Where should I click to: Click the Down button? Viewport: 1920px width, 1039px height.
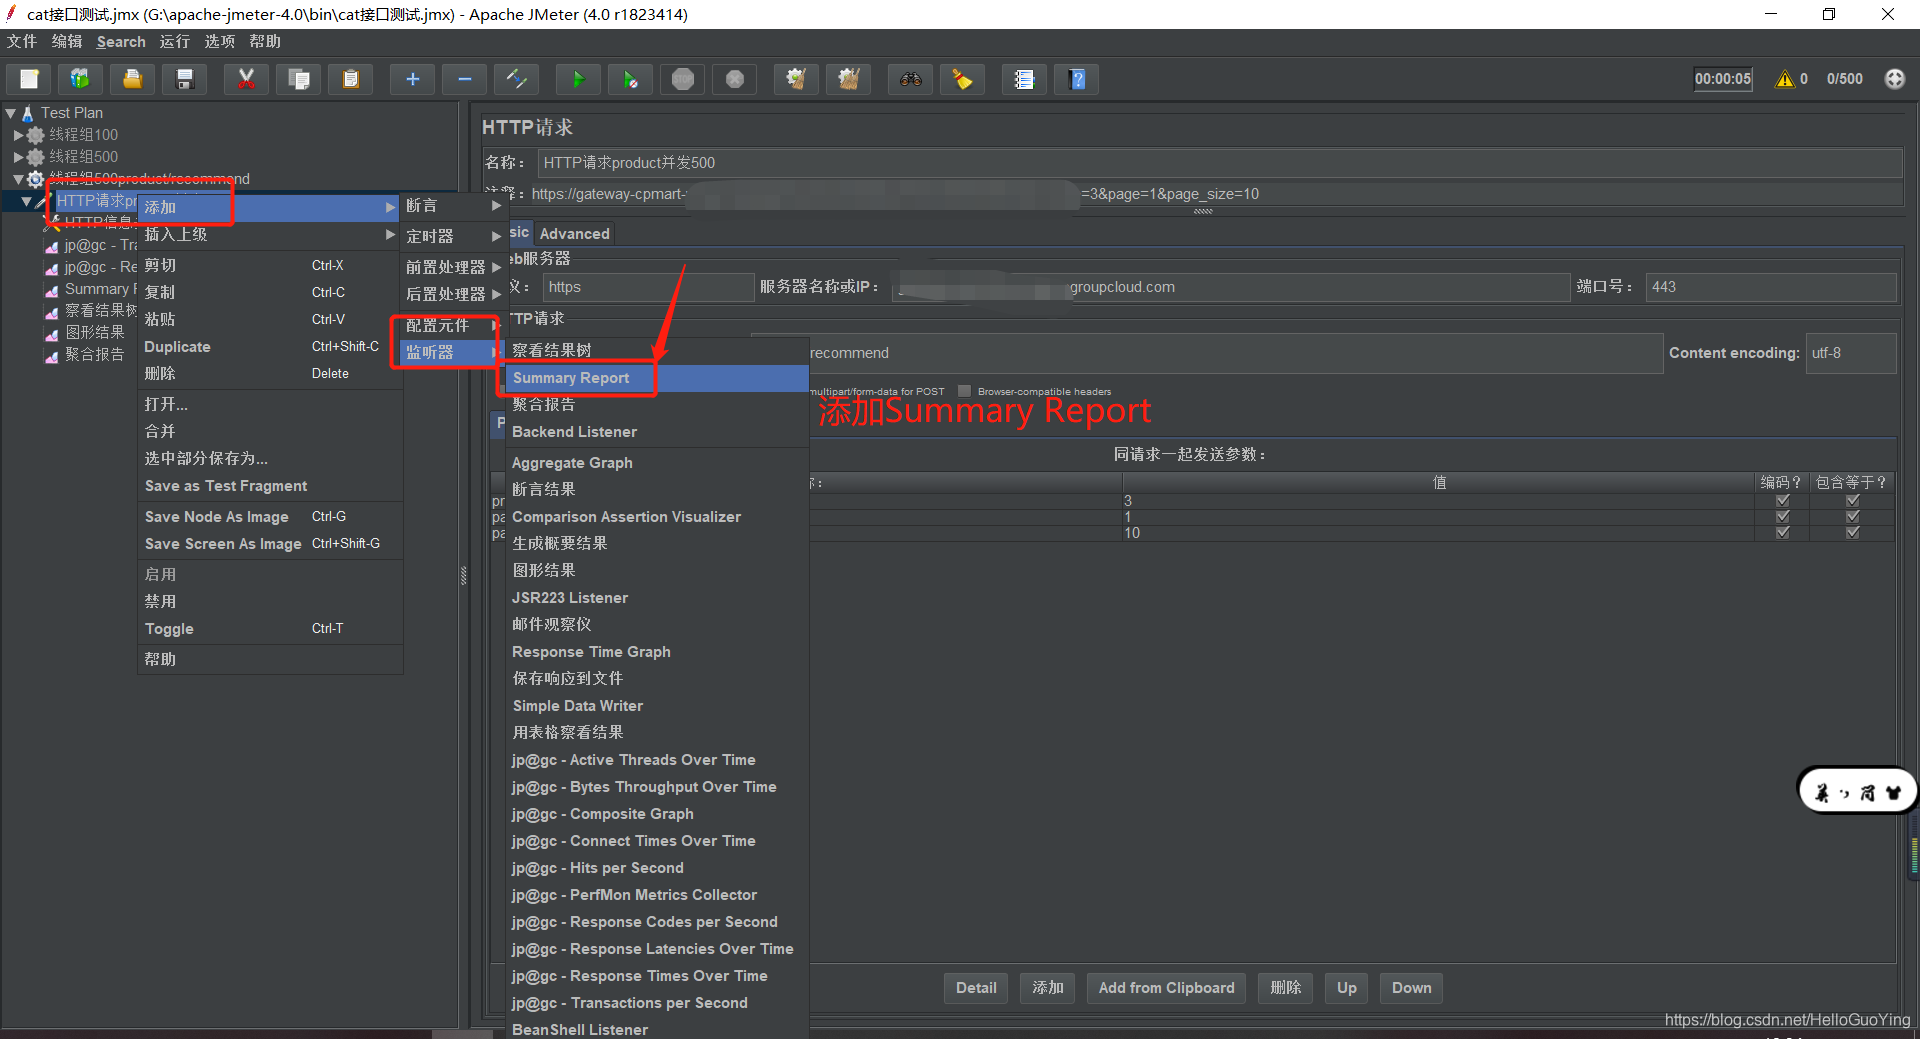point(1411,988)
